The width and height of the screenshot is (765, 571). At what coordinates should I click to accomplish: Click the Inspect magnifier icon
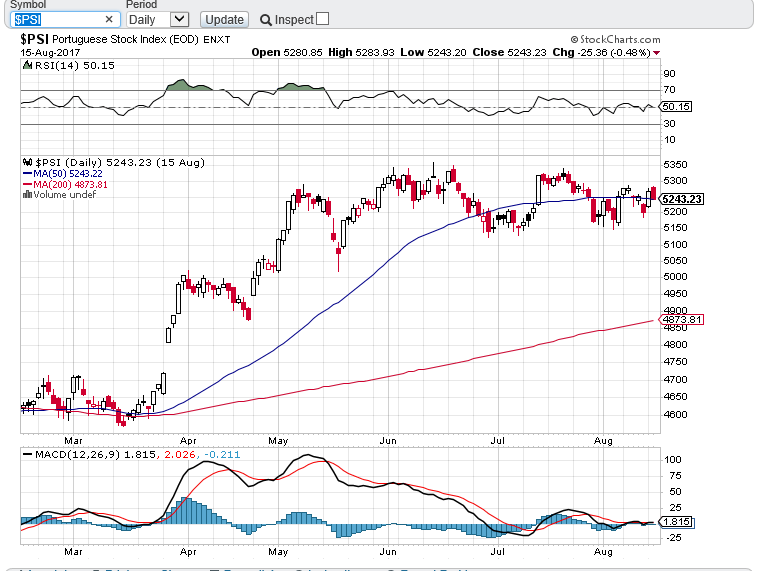(265, 20)
